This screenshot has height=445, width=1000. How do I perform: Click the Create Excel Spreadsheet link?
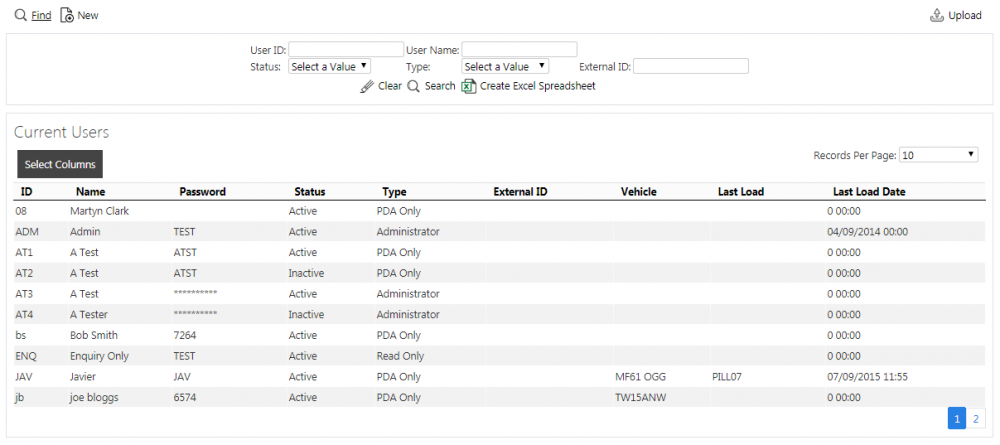pos(538,86)
